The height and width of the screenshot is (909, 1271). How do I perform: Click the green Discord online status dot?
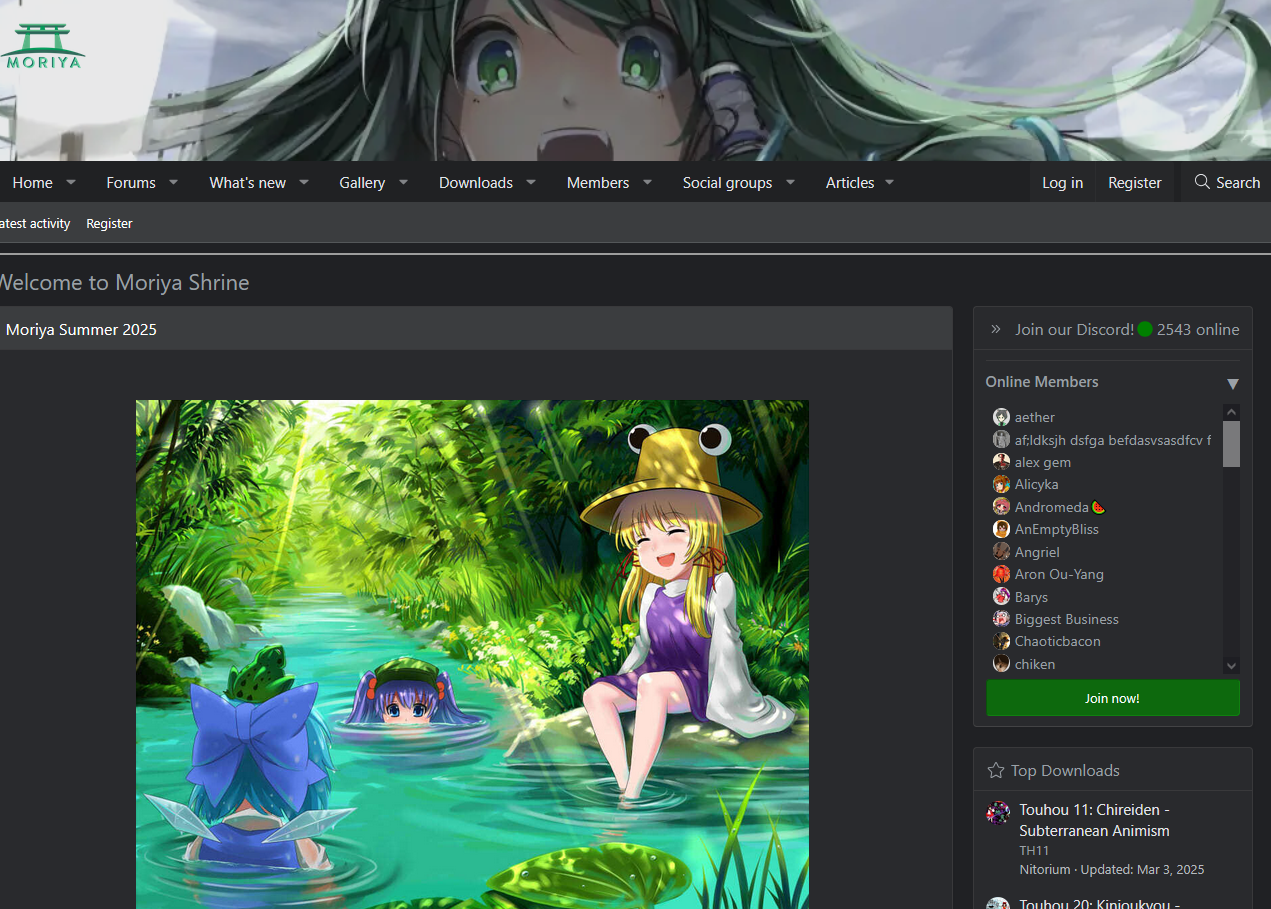[1145, 329]
